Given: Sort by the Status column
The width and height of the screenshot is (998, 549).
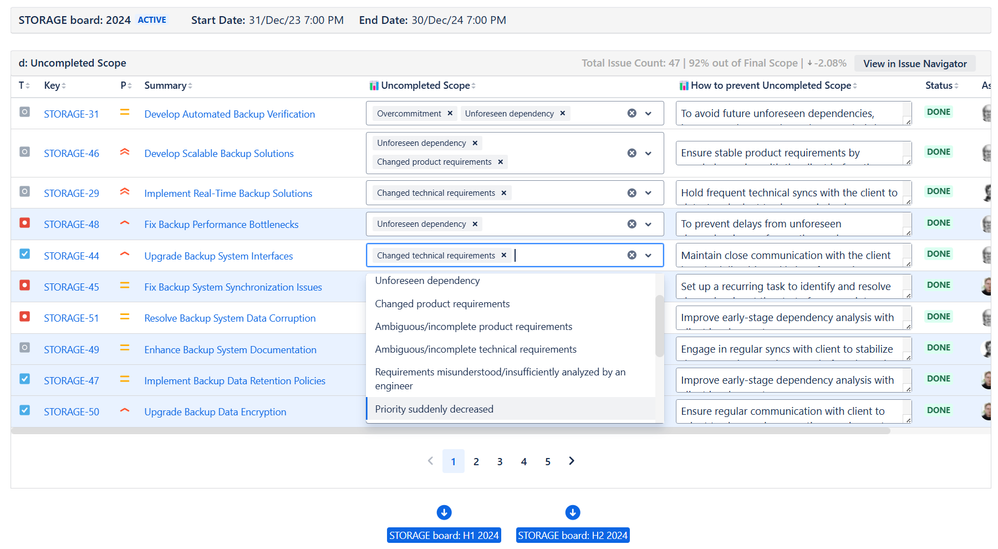Looking at the screenshot, I should 942,85.
